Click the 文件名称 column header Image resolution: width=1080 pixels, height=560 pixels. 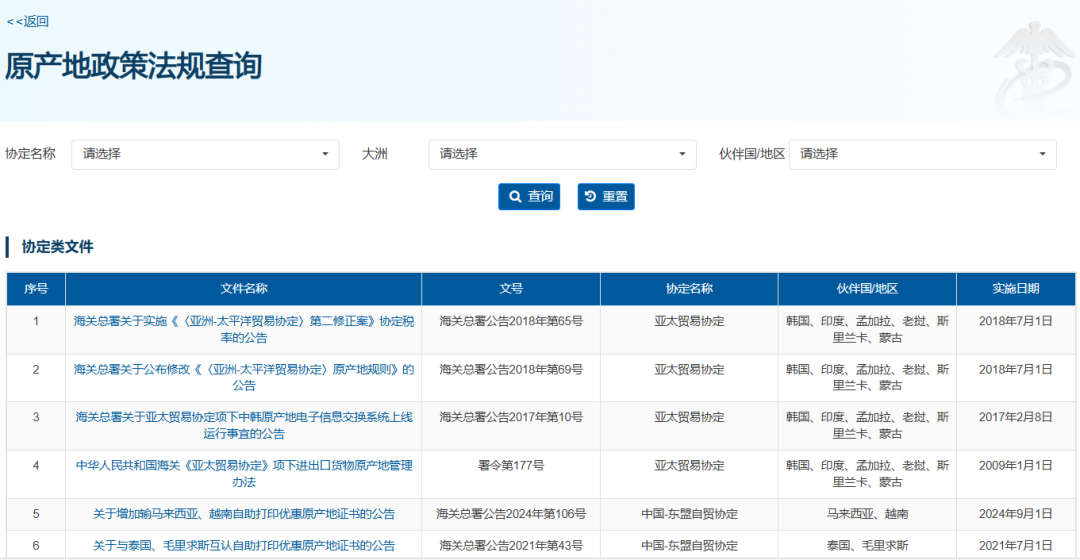(x=244, y=289)
